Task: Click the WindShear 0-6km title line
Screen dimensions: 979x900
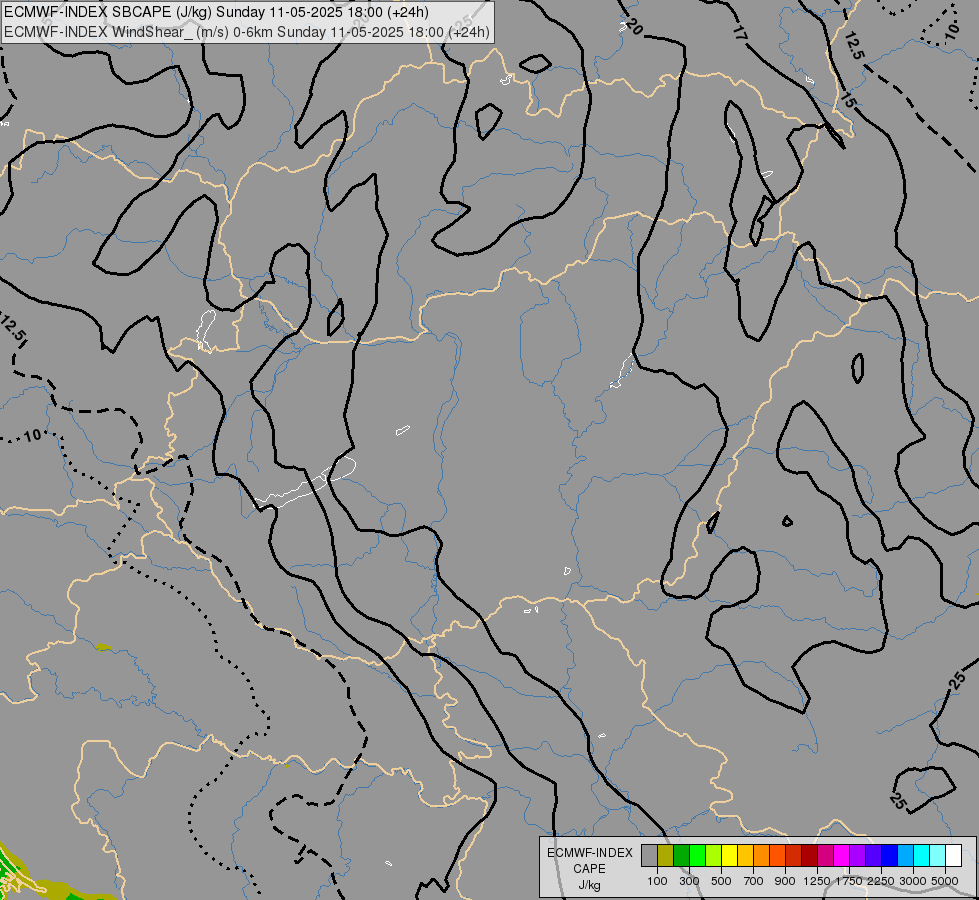Action: click(247, 32)
